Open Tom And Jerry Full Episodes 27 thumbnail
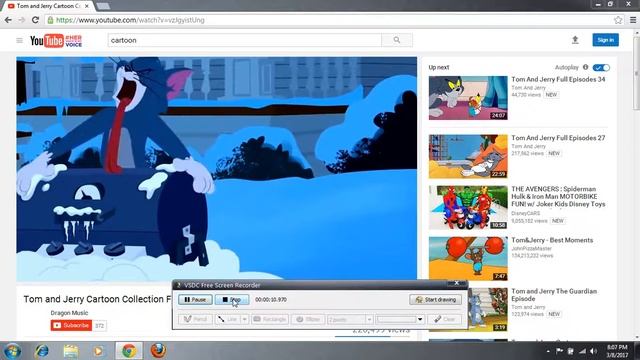This screenshot has height=360, width=640. pos(468,156)
